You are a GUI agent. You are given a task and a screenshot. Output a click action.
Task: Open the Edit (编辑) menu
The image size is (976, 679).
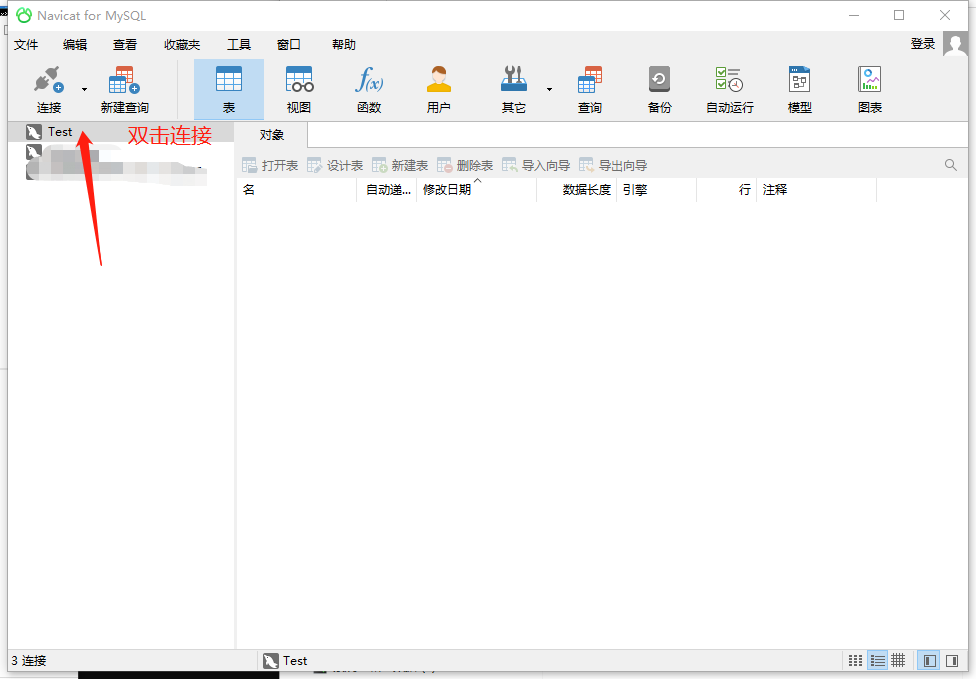click(75, 45)
